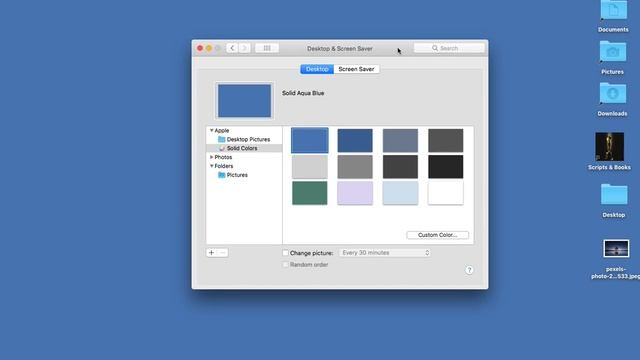The width and height of the screenshot is (640, 360).
Task: Remove the folder with the minus button
Action: click(223, 253)
